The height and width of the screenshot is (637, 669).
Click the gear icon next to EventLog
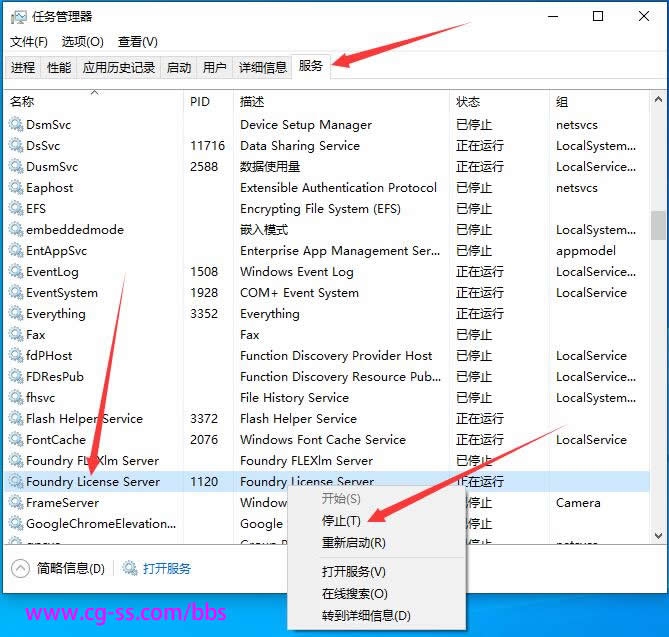click(x=15, y=272)
